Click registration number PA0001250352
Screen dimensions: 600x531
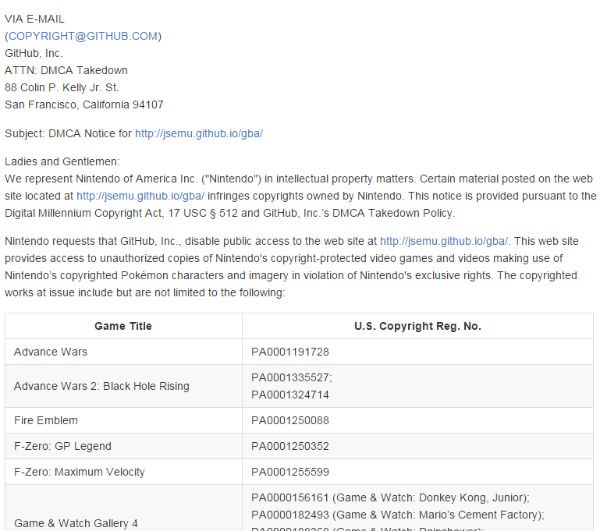290,446
